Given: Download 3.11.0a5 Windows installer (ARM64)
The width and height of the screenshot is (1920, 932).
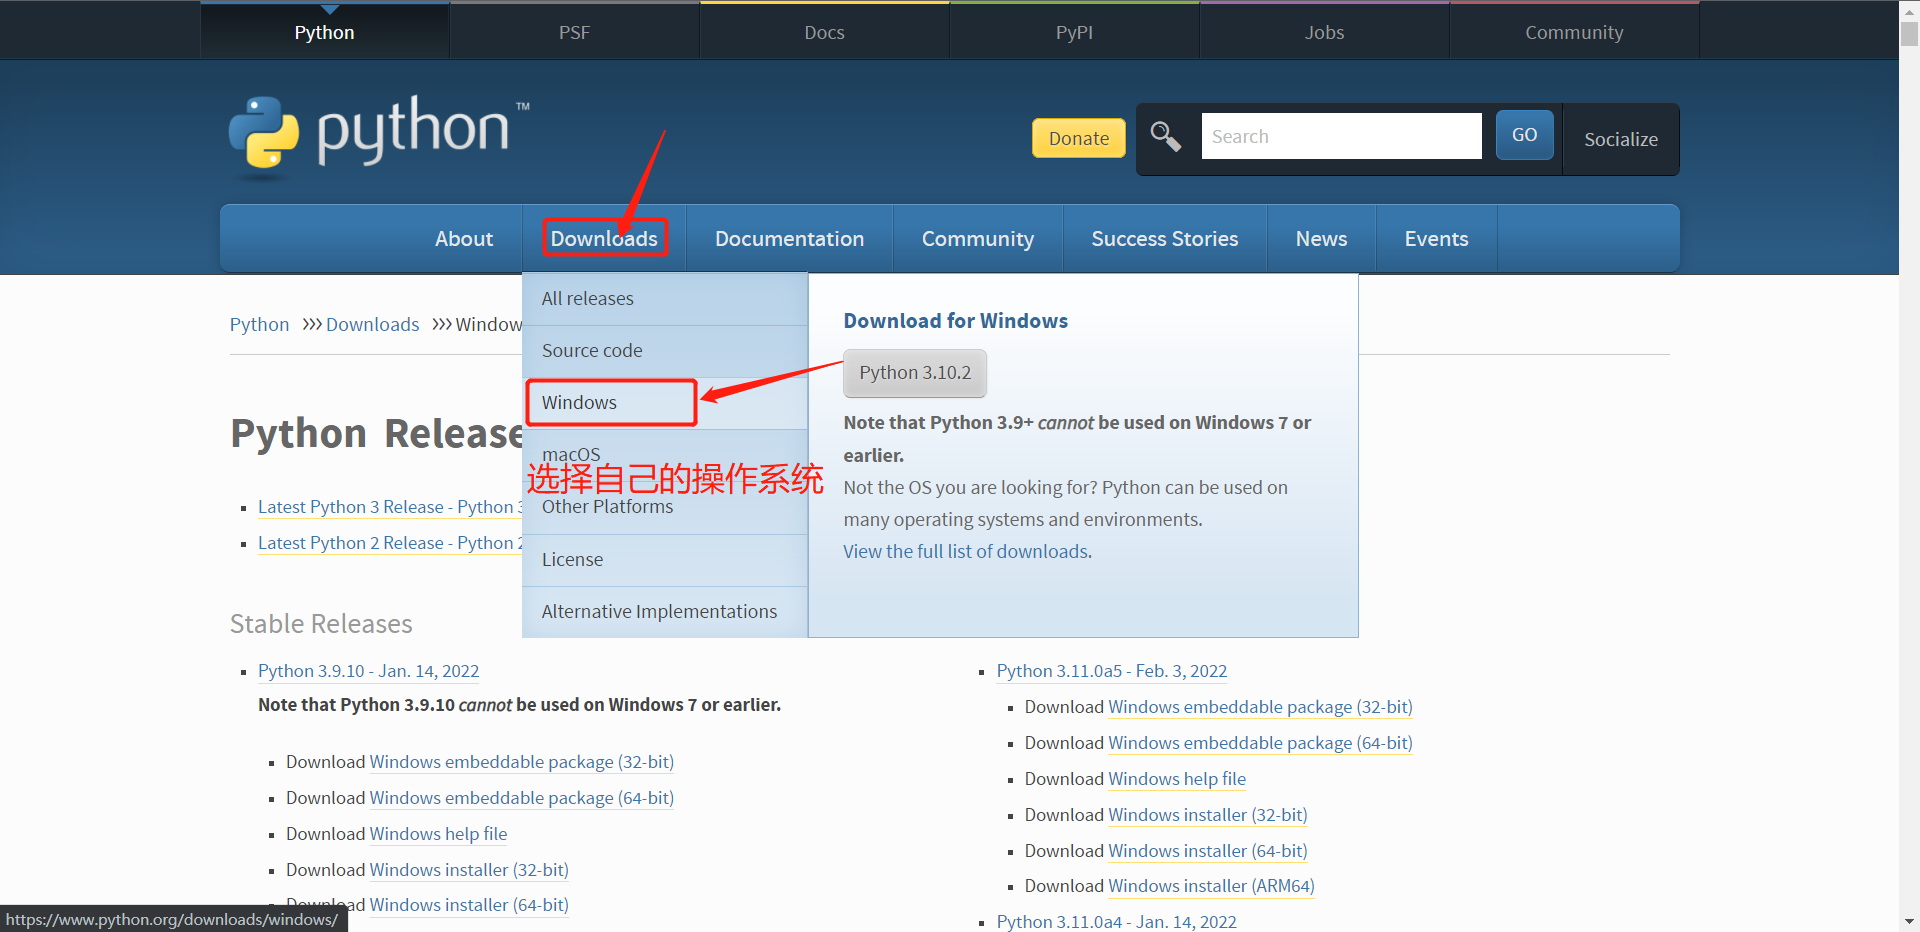Looking at the screenshot, I should click(x=1211, y=886).
